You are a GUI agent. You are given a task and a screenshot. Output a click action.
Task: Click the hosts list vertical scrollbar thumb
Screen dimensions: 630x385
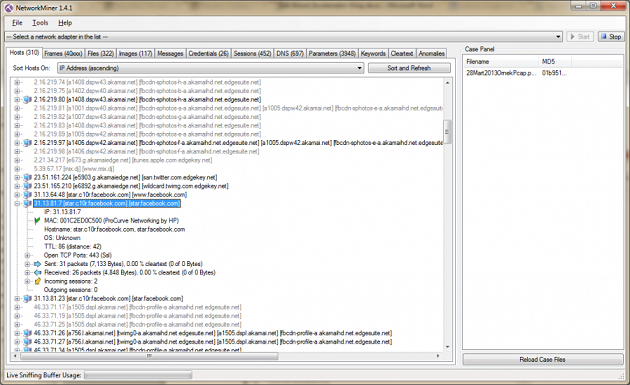447,132
